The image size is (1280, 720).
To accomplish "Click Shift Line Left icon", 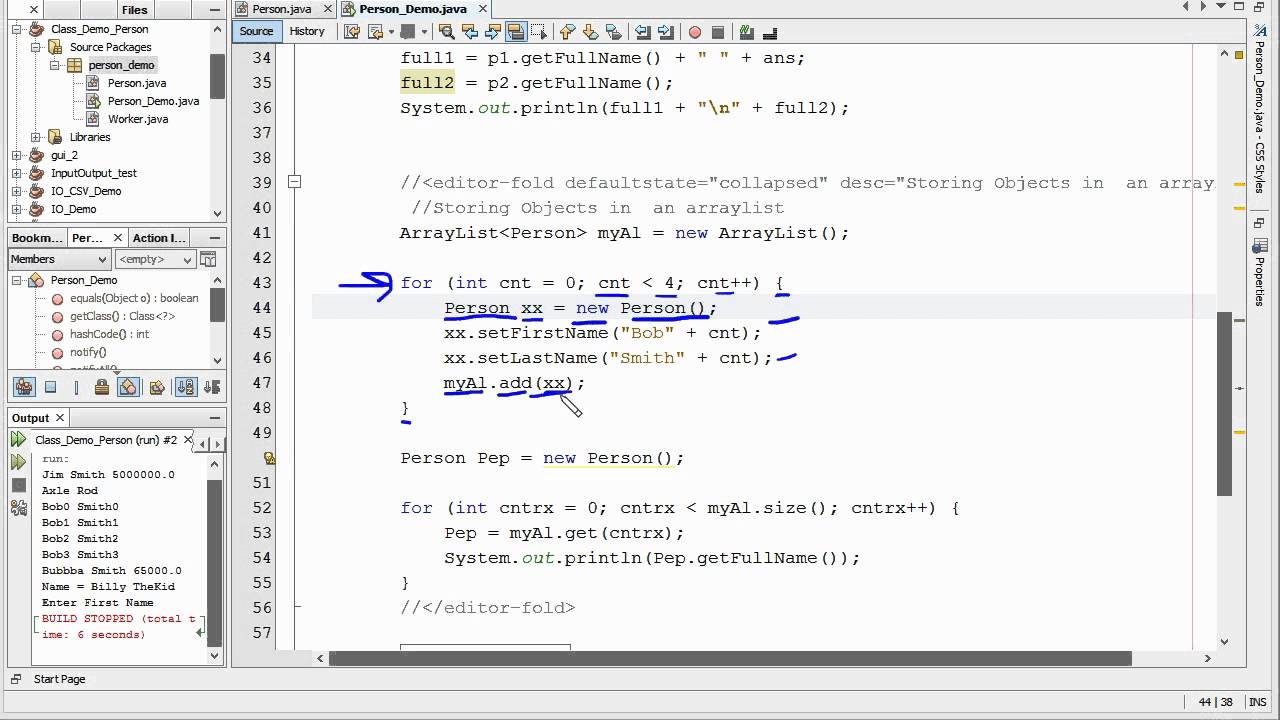I will pos(642,31).
